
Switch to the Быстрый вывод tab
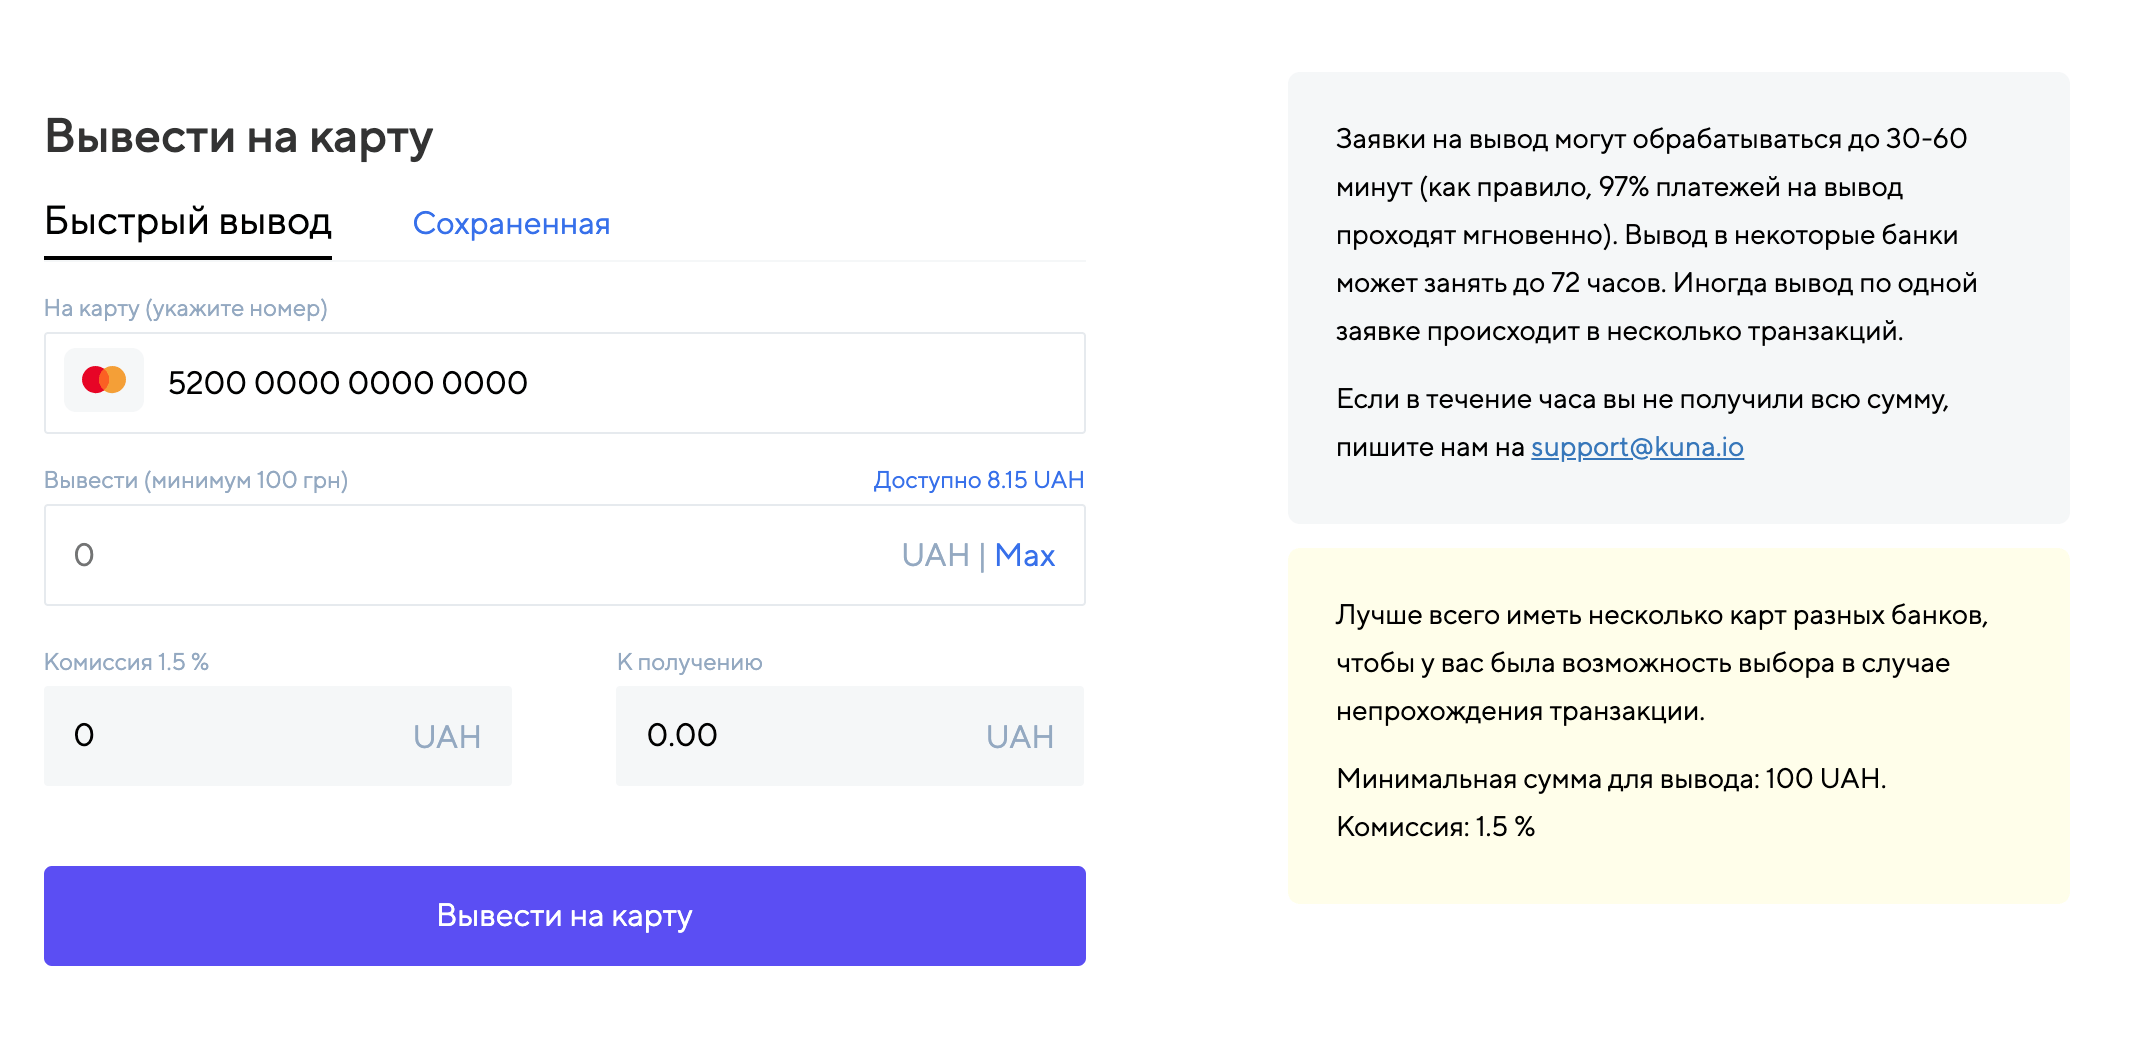[188, 222]
